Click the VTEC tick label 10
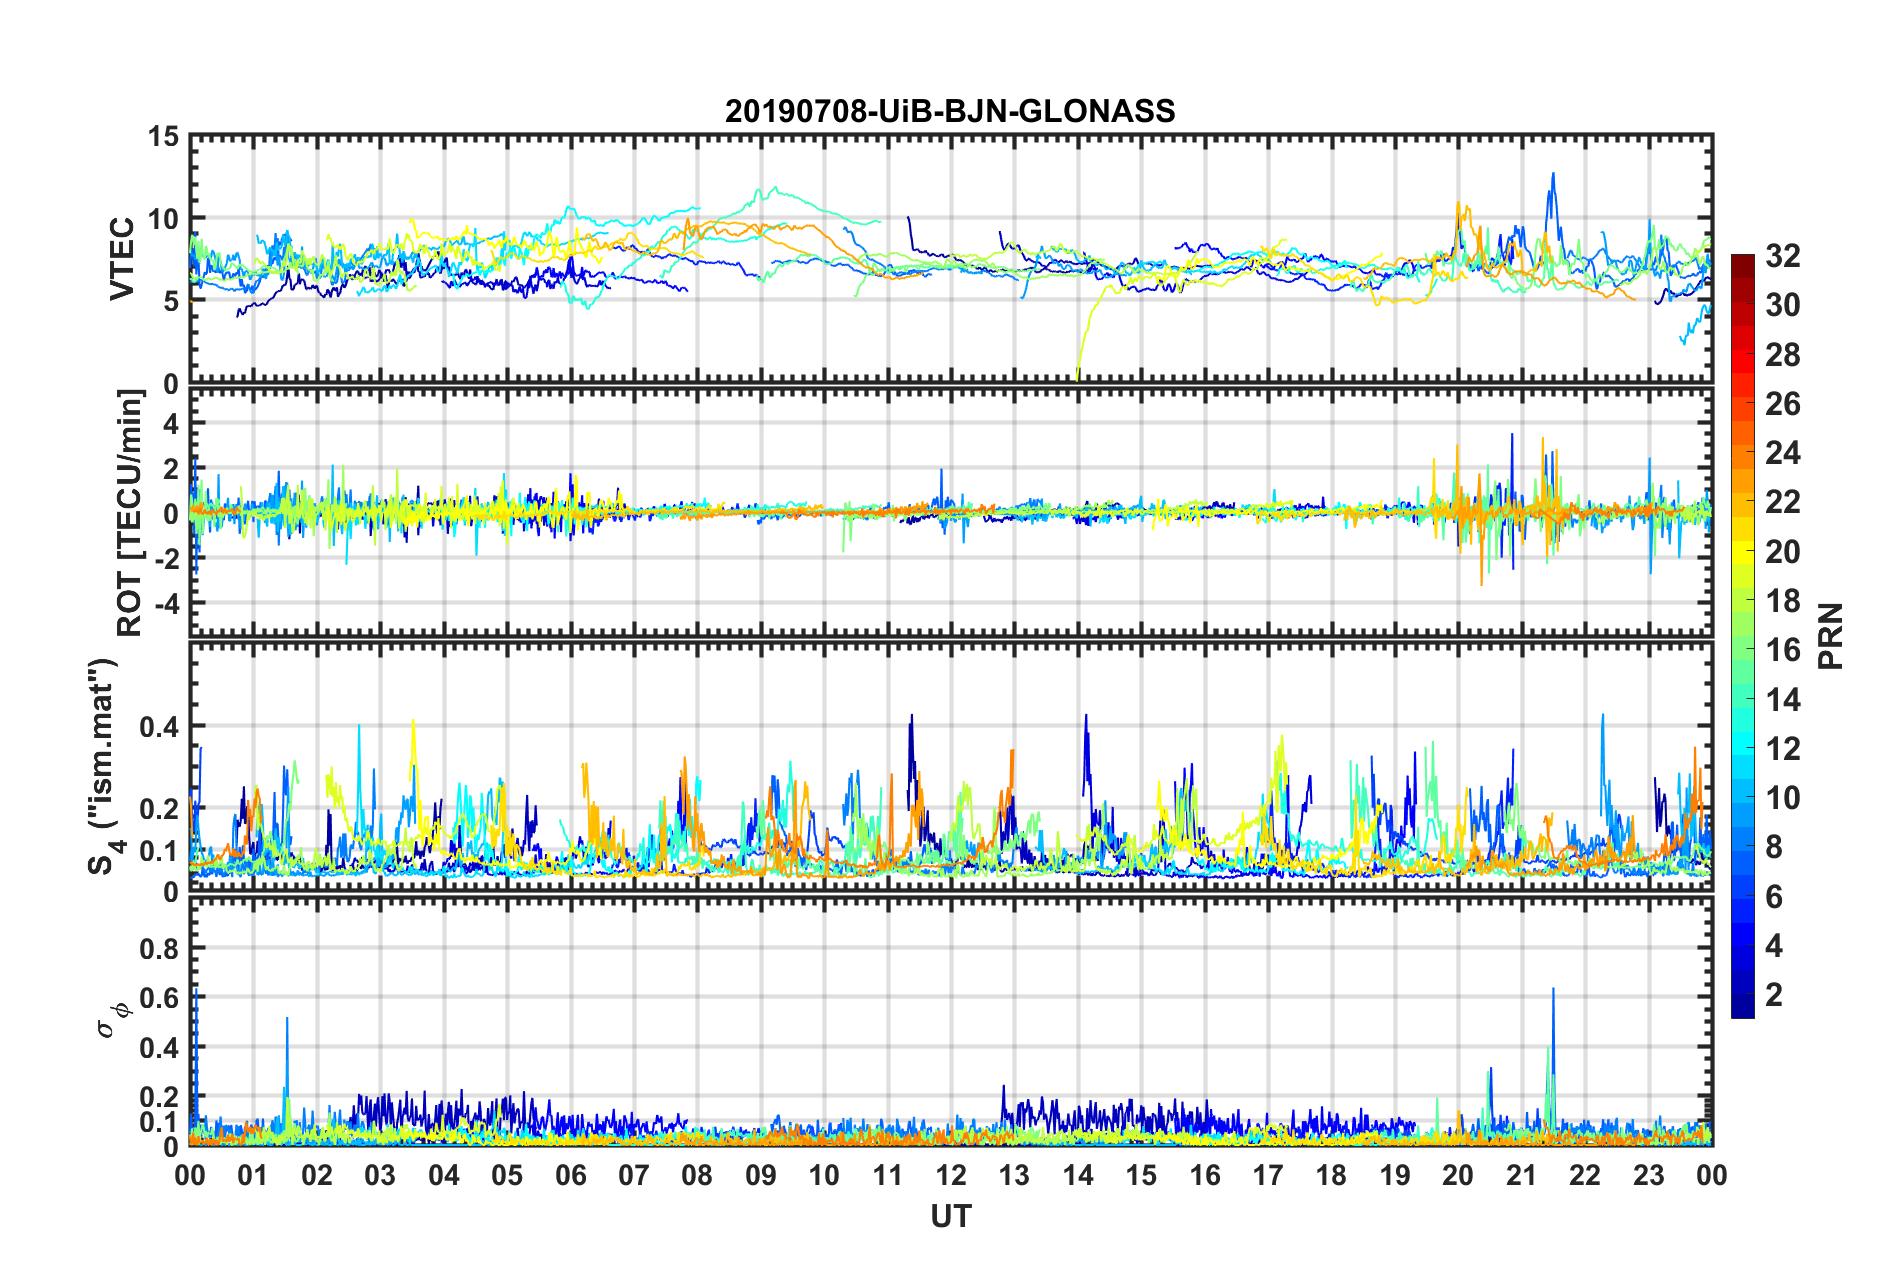1902x1272 pixels. pyautogui.click(x=162, y=219)
